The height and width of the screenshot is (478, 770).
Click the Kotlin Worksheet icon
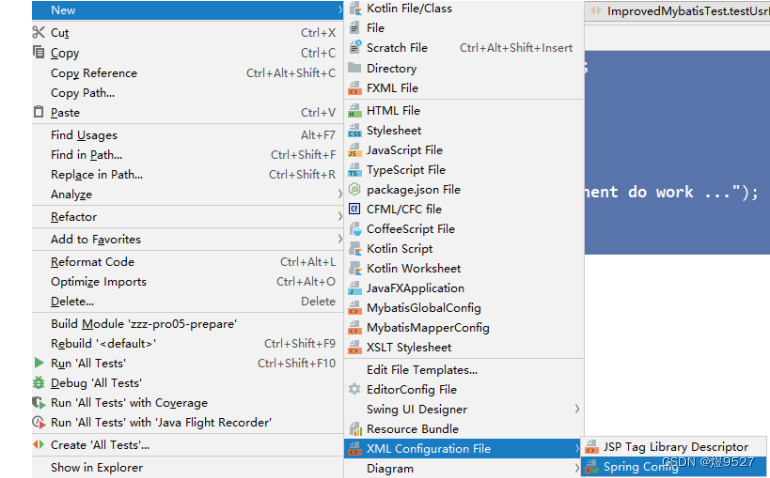tap(355, 268)
